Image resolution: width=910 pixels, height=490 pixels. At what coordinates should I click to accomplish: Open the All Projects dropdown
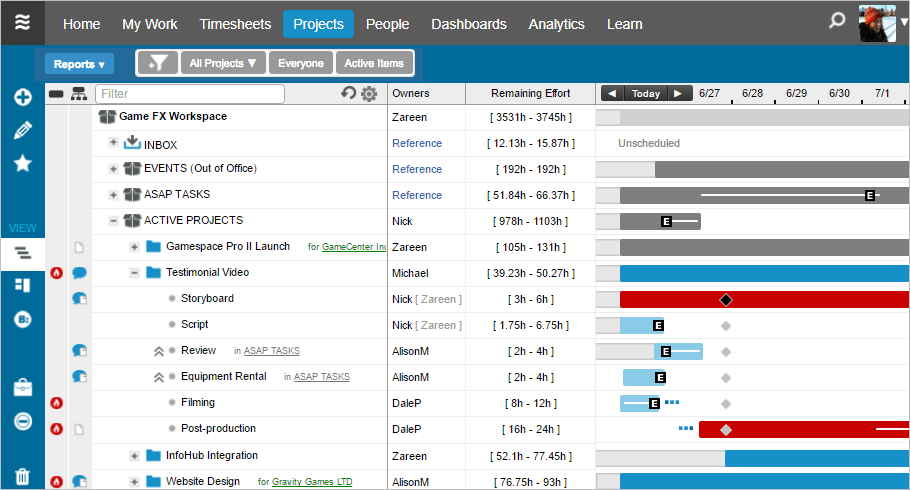[x=222, y=63]
